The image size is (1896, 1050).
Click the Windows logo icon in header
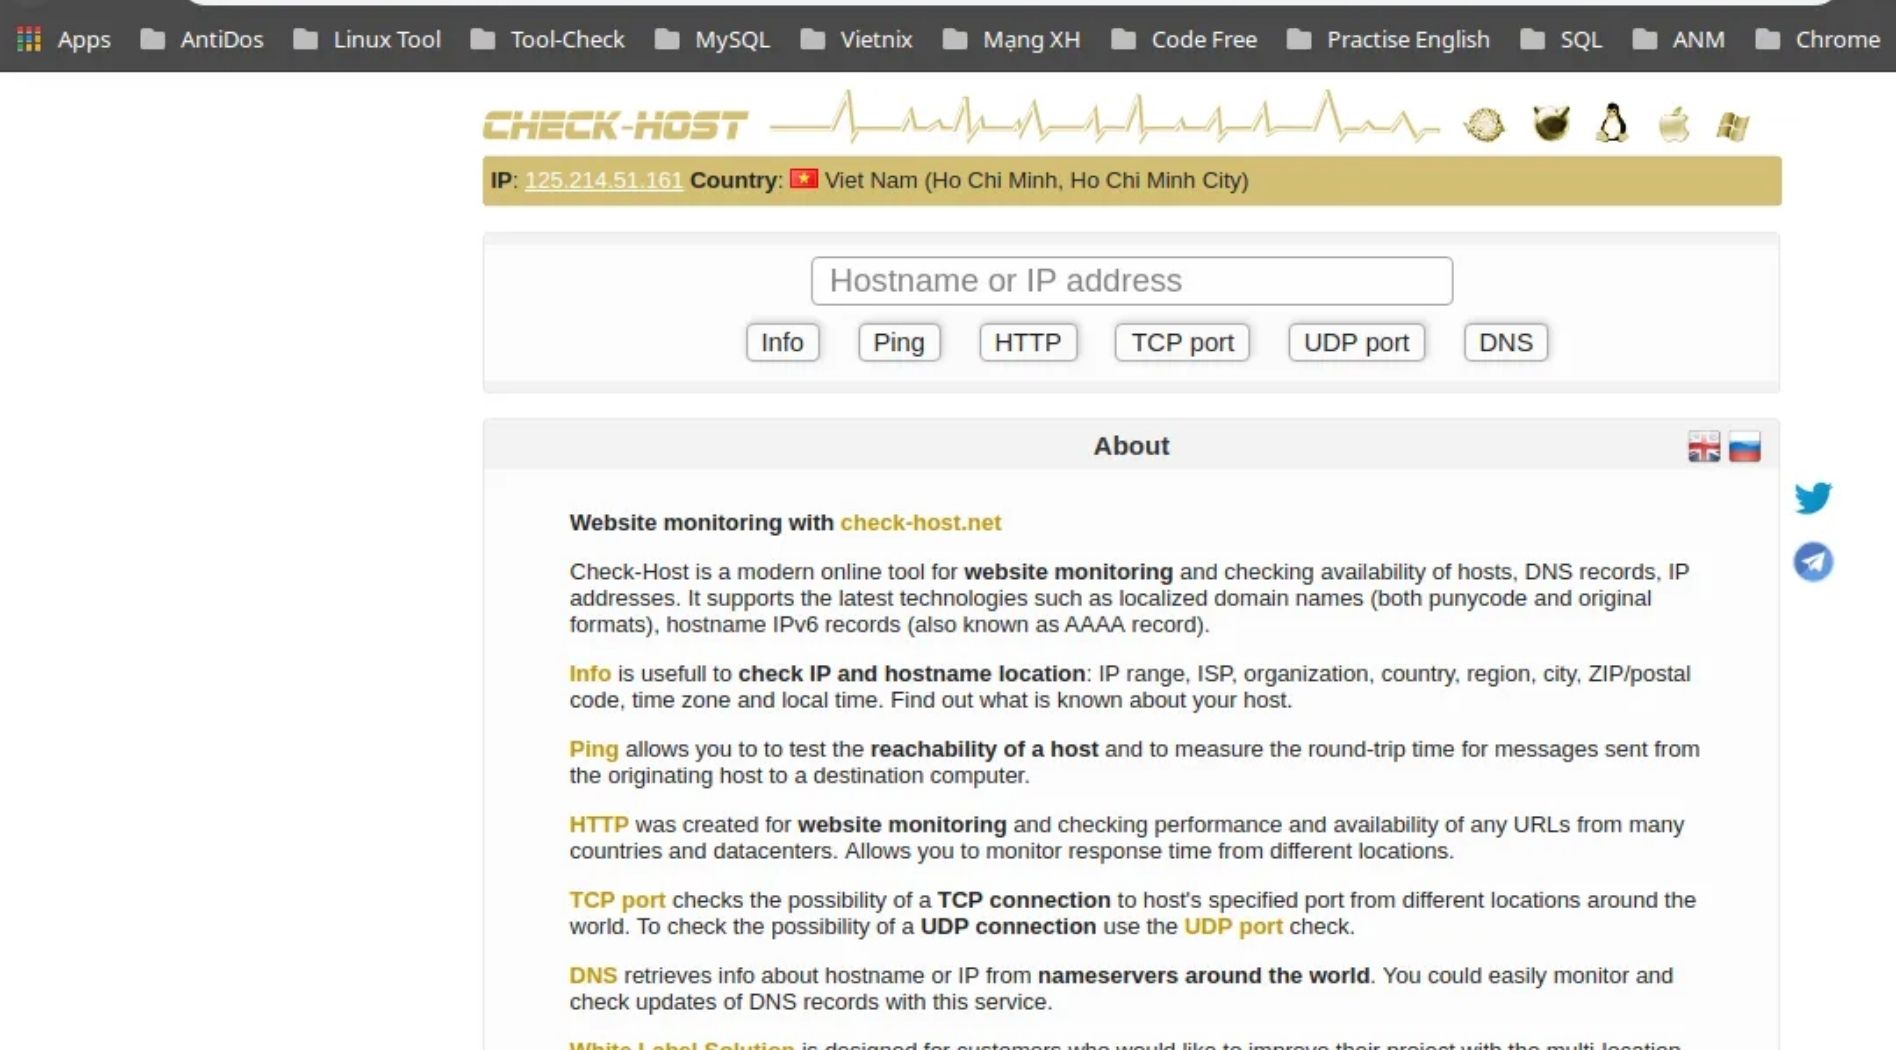point(1733,126)
